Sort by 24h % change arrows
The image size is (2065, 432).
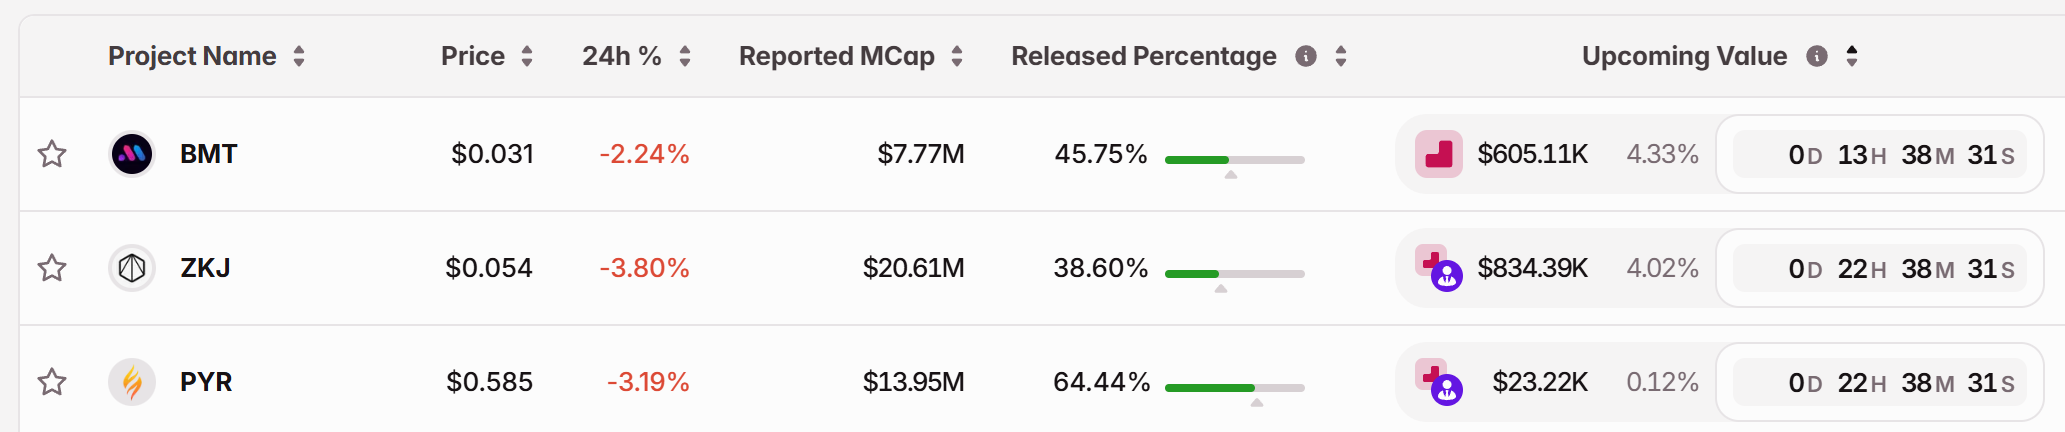click(685, 56)
